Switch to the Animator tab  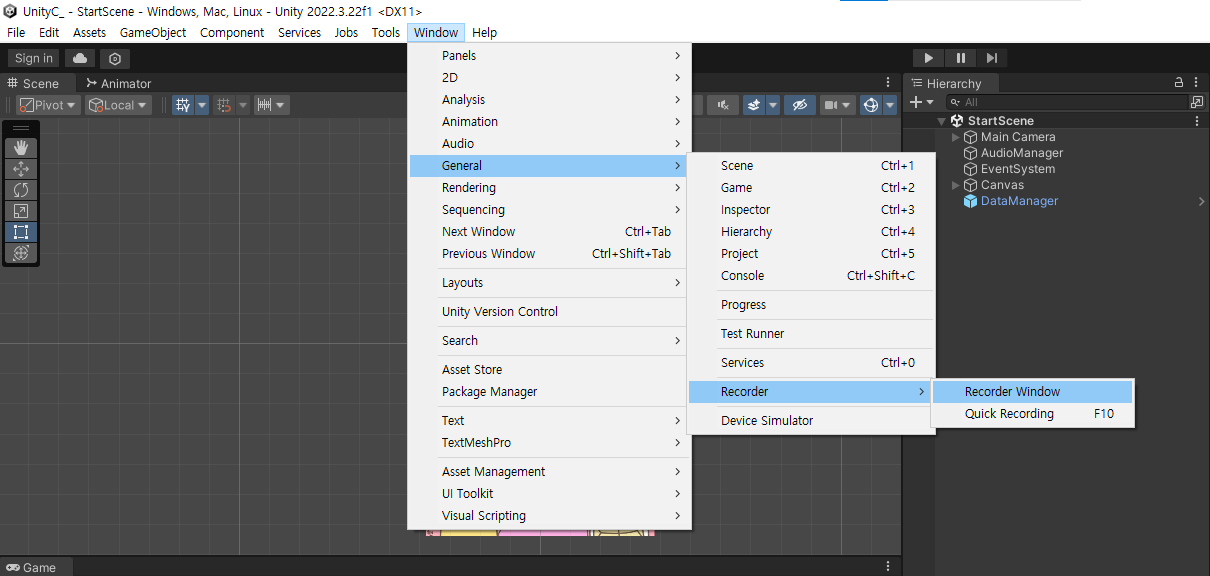(118, 83)
